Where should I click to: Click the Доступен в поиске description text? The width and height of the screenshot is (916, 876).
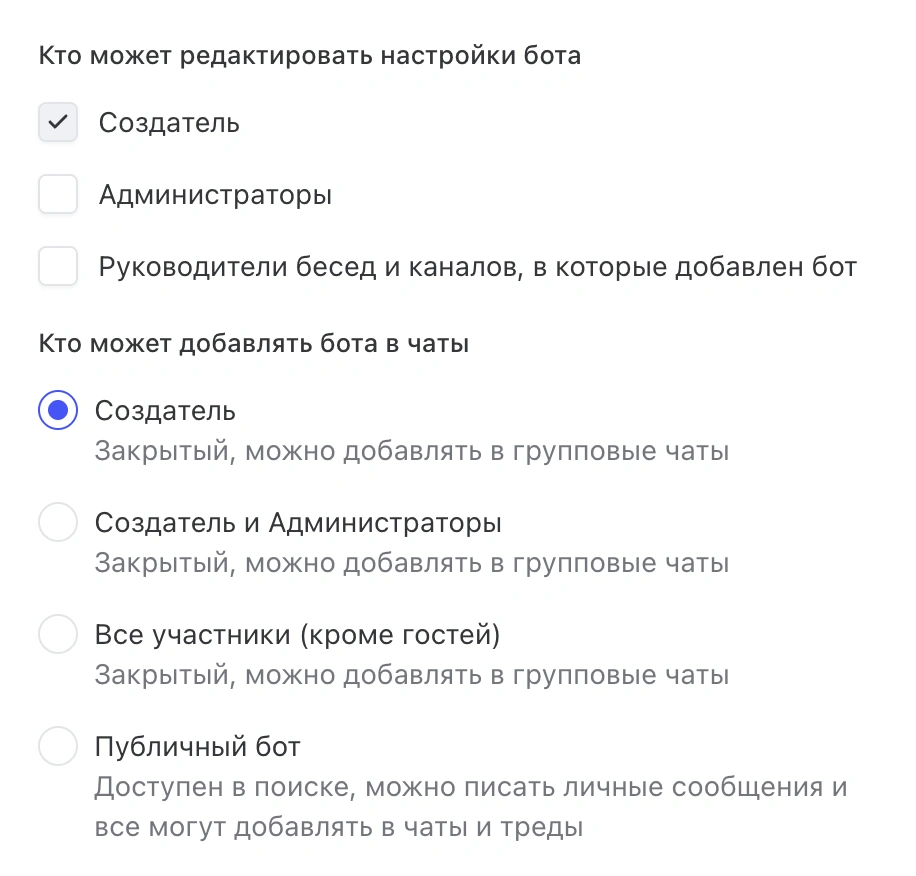[x=471, y=787]
